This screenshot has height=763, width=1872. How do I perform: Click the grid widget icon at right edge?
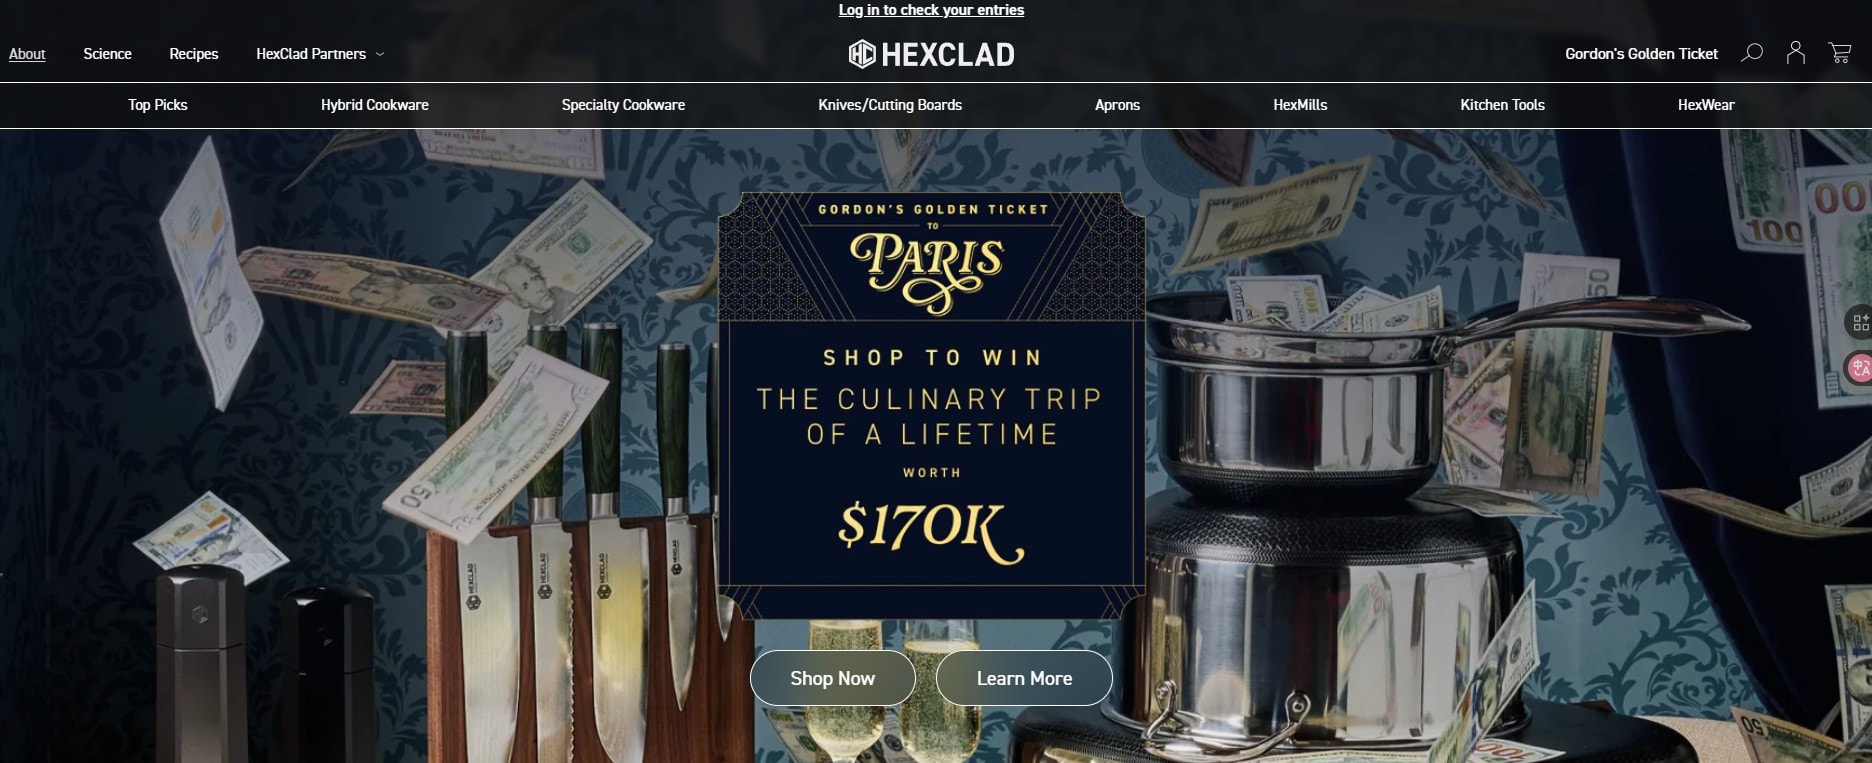point(1860,322)
